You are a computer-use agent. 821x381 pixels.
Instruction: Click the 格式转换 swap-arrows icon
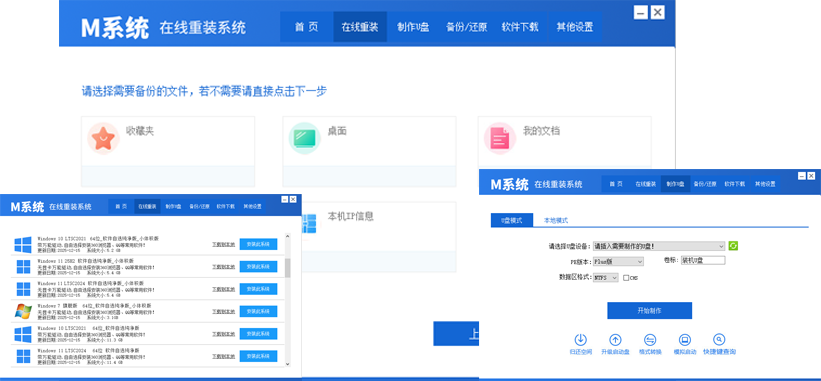650,339
